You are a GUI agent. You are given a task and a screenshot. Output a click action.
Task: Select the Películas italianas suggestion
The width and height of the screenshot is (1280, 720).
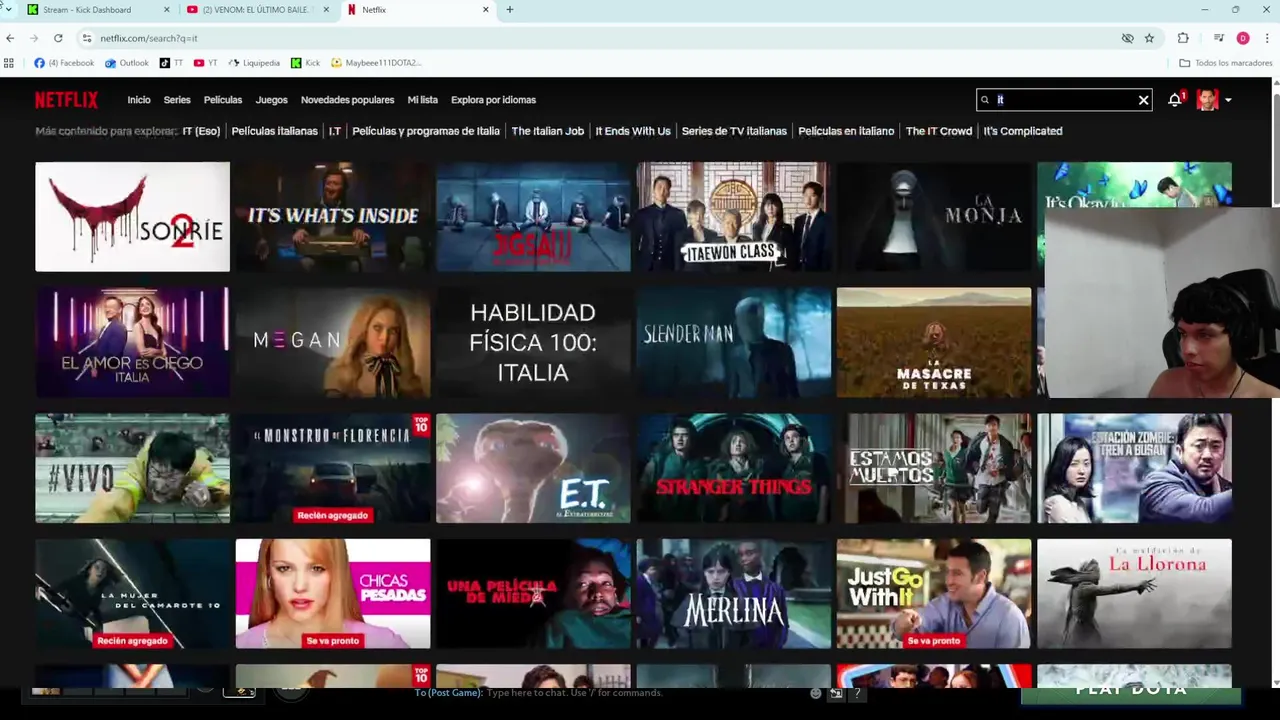274,131
